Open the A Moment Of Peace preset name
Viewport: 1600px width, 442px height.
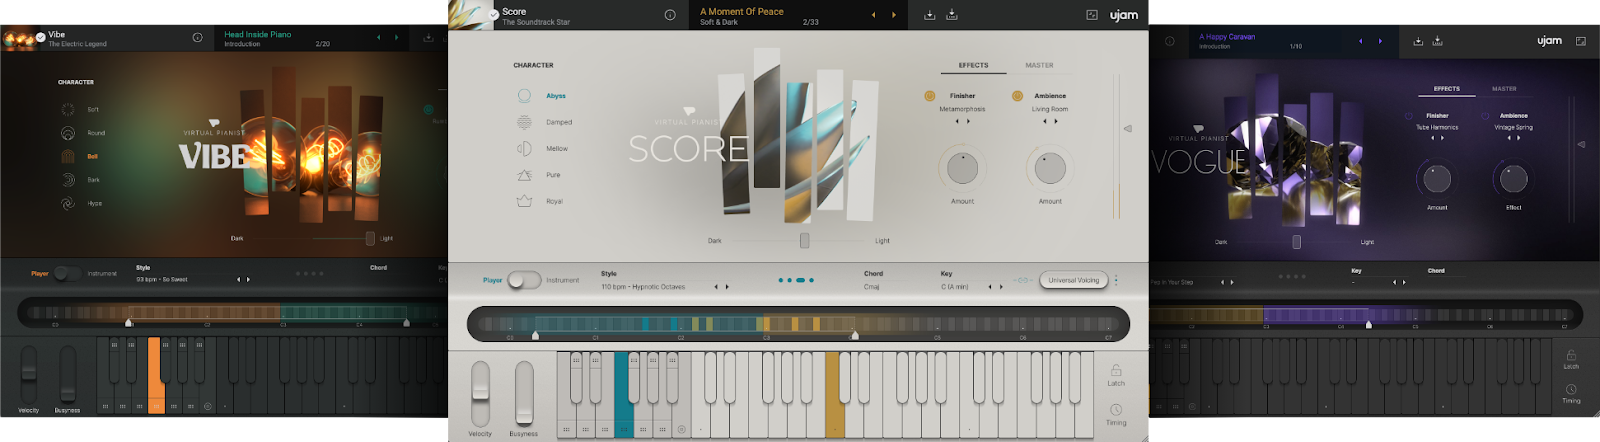(x=741, y=12)
